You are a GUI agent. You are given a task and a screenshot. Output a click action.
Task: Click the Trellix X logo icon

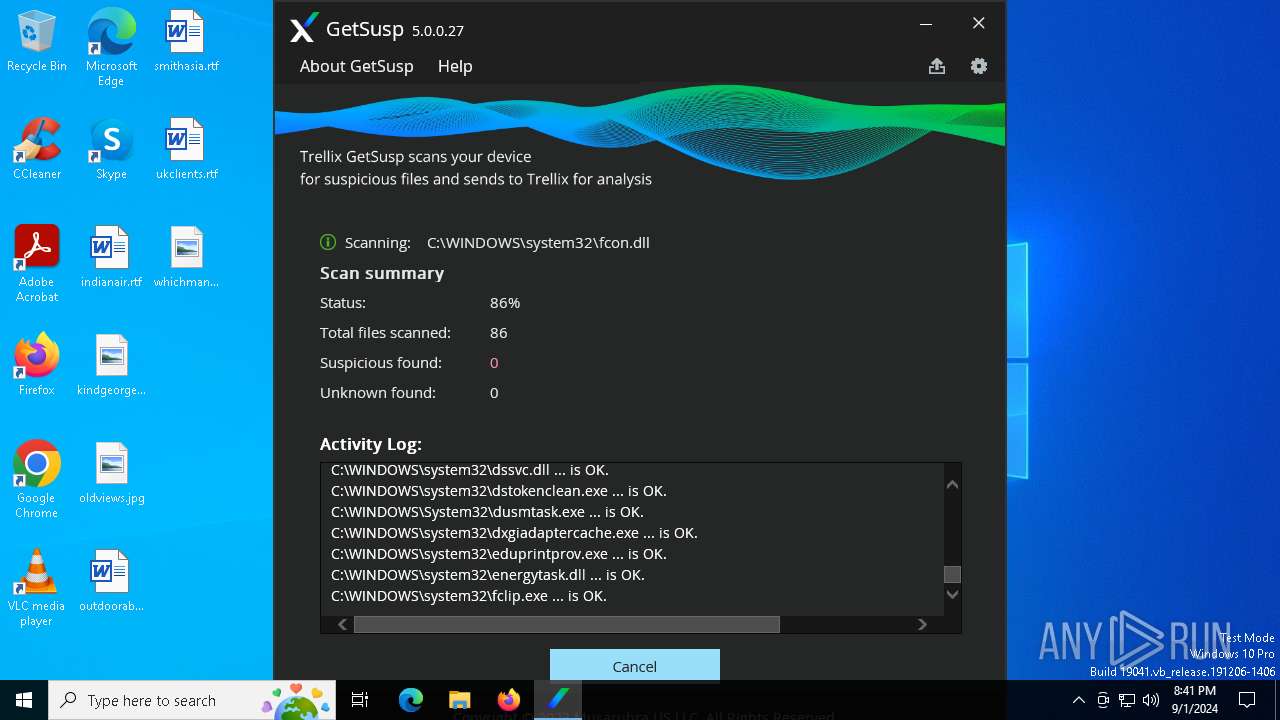click(x=304, y=28)
